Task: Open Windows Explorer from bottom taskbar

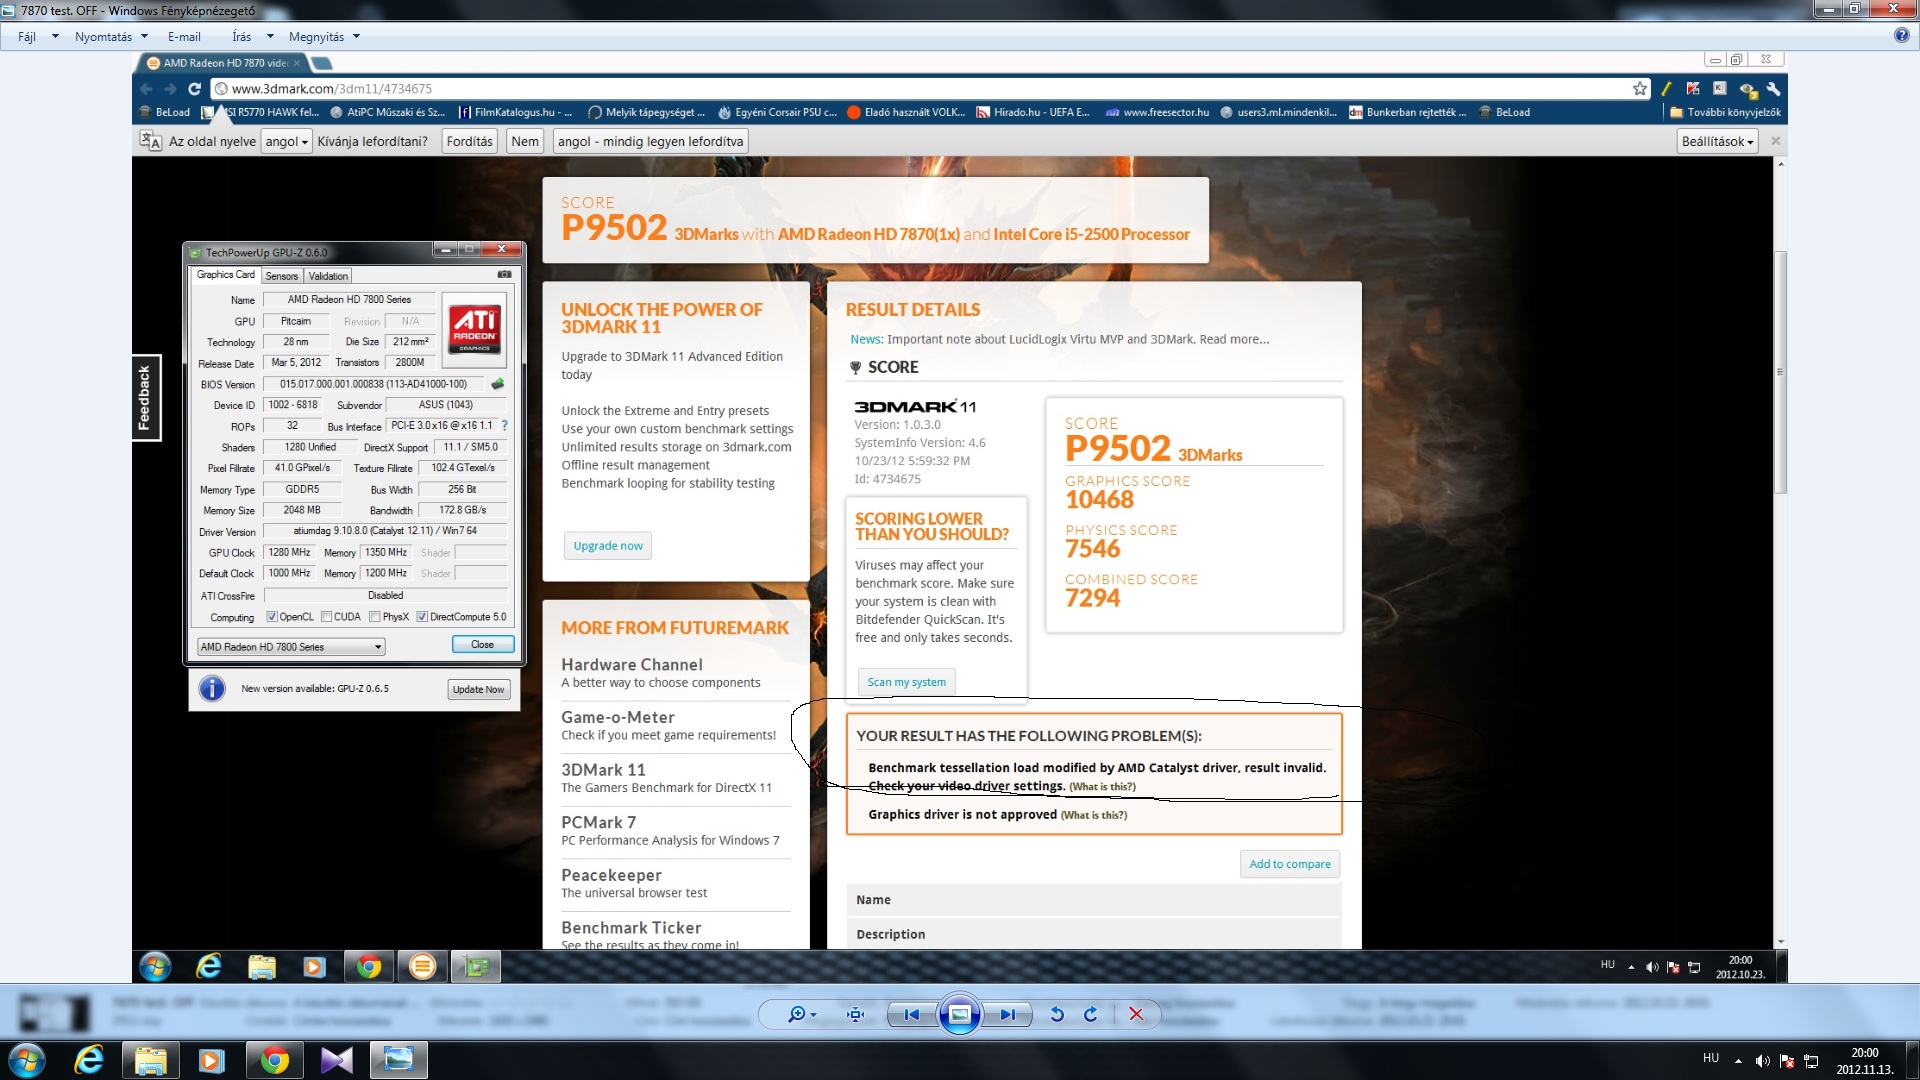Action: (150, 1060)
